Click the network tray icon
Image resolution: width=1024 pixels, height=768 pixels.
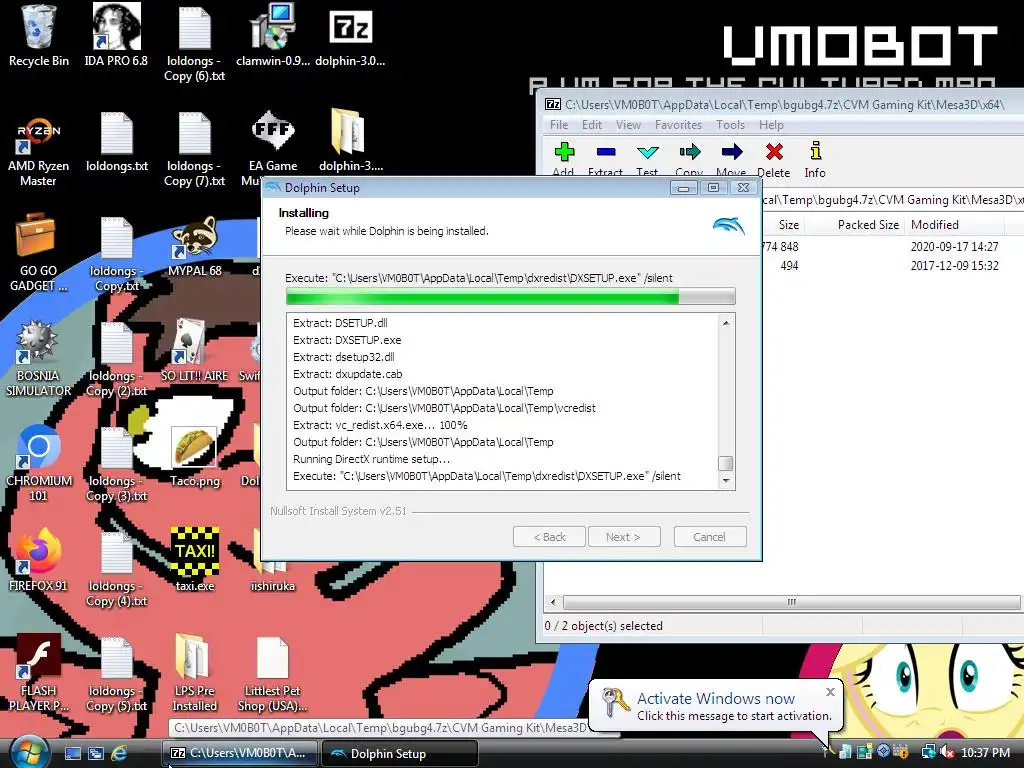[928, 752]
